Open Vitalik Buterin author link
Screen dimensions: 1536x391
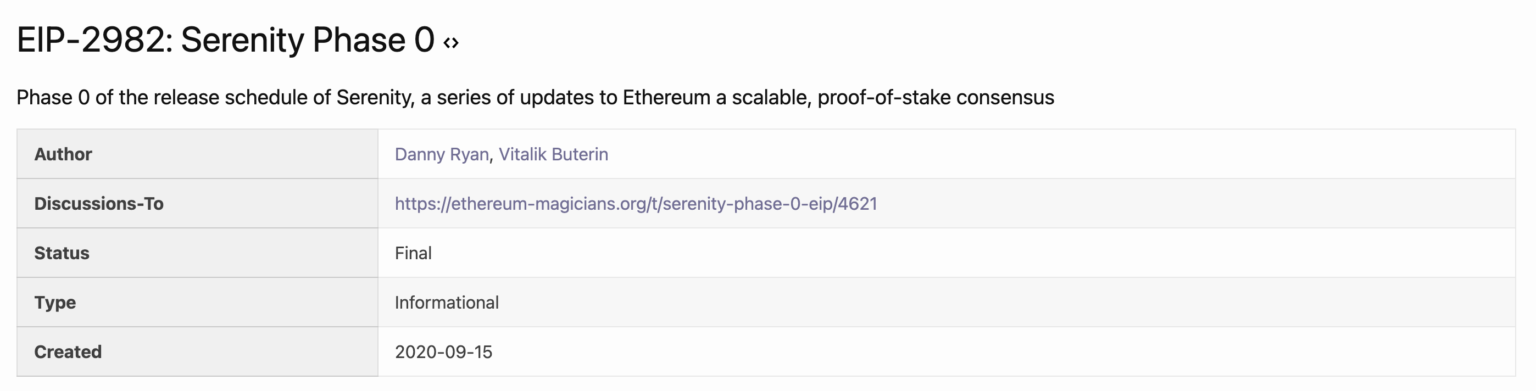[x=553, y=154]
